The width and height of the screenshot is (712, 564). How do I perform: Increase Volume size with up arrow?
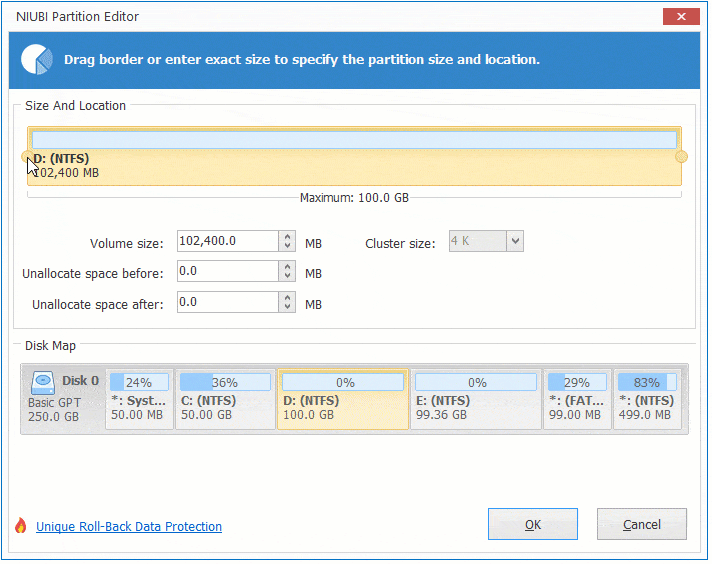[x=288, y=236]
